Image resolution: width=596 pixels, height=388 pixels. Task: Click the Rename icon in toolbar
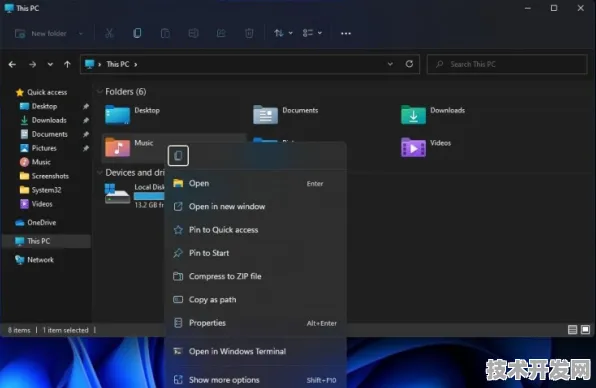point(193,33)
